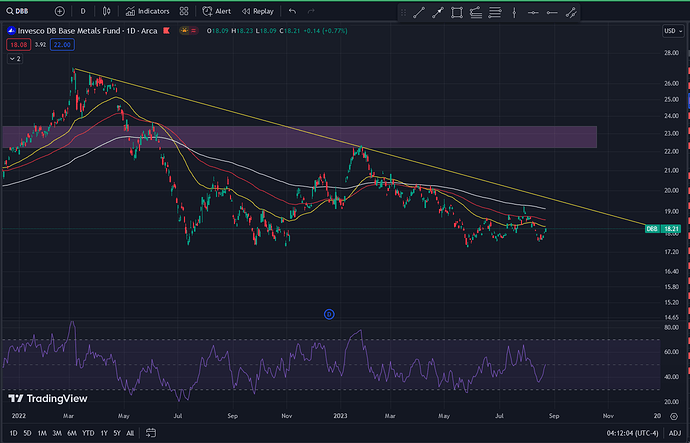Click the undo arrow
Image resolution: width=690 pixels, height=443 pixels.
click(292, 12)
